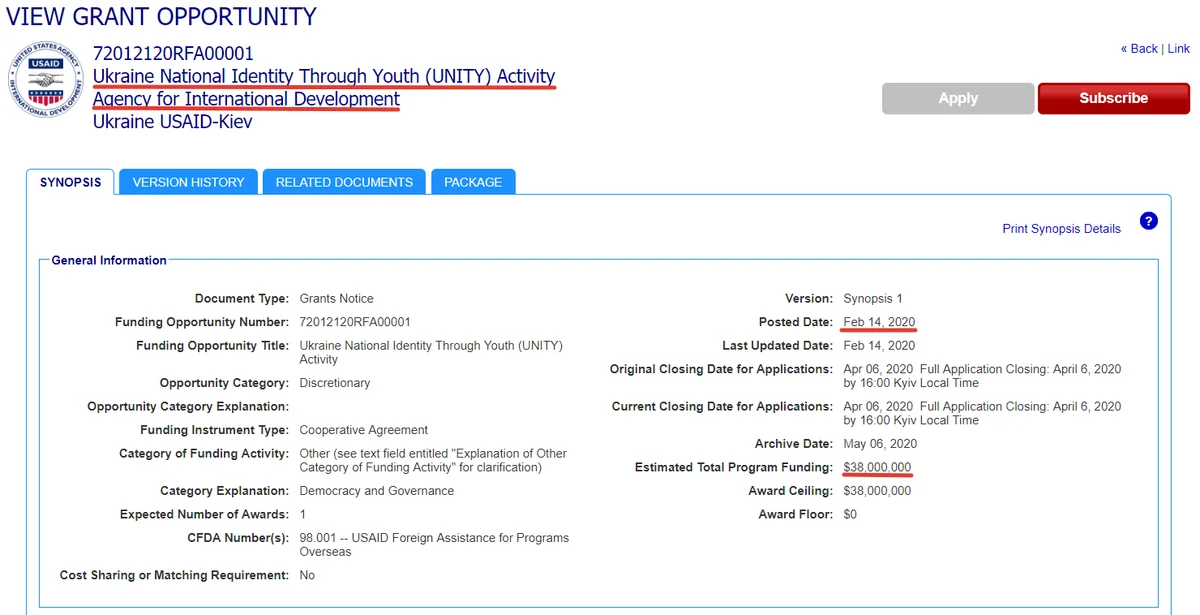1200x615 pixels.
Task: Select the CFDA number 98.001 entry
Action: point(434,544)
